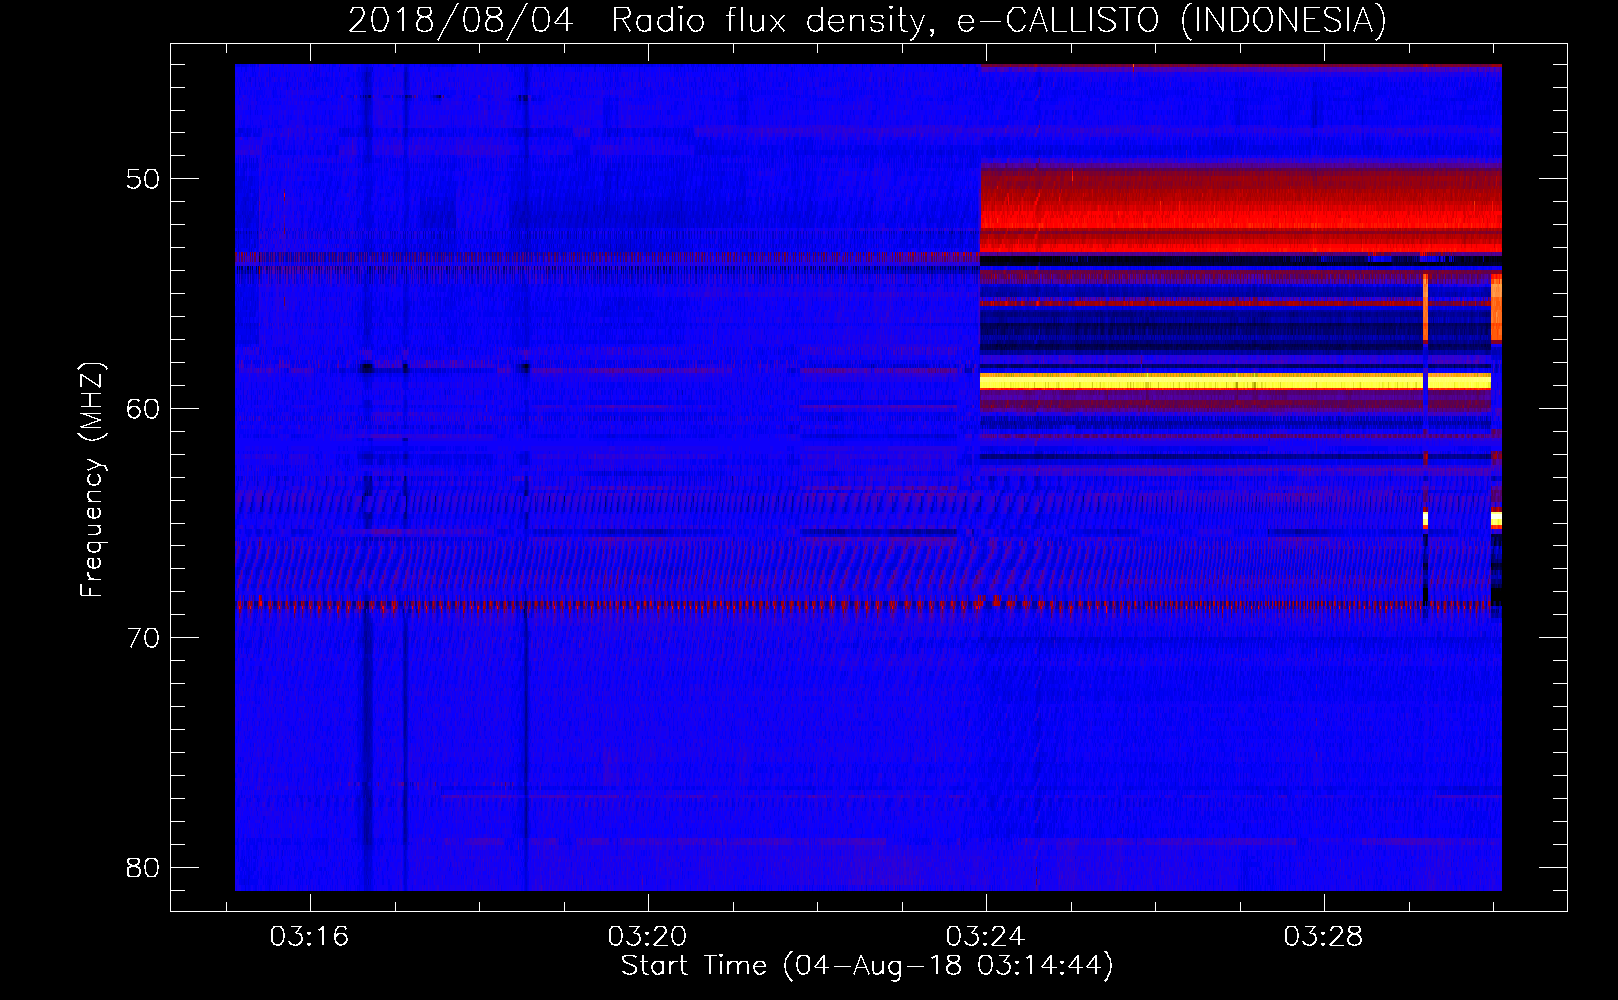
Task: Click the 03:20 time tick label
Action: [647, 936]
